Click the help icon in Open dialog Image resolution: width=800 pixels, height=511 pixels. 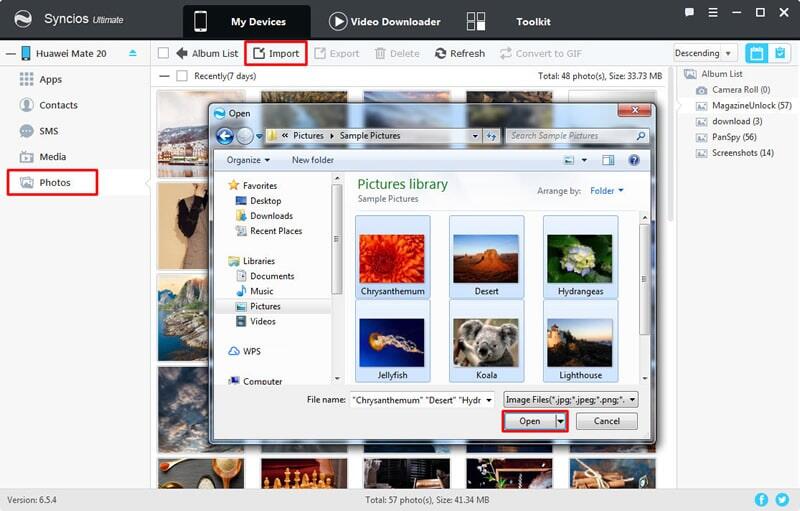tap(633, 160)
